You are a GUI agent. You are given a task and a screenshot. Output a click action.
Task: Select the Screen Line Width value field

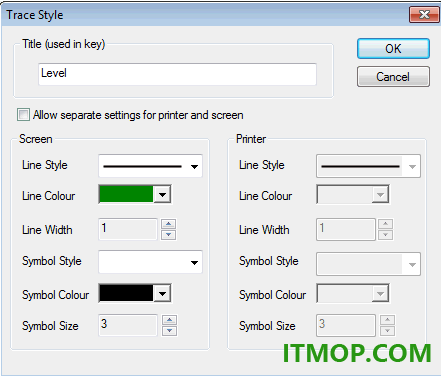point(128,229)
